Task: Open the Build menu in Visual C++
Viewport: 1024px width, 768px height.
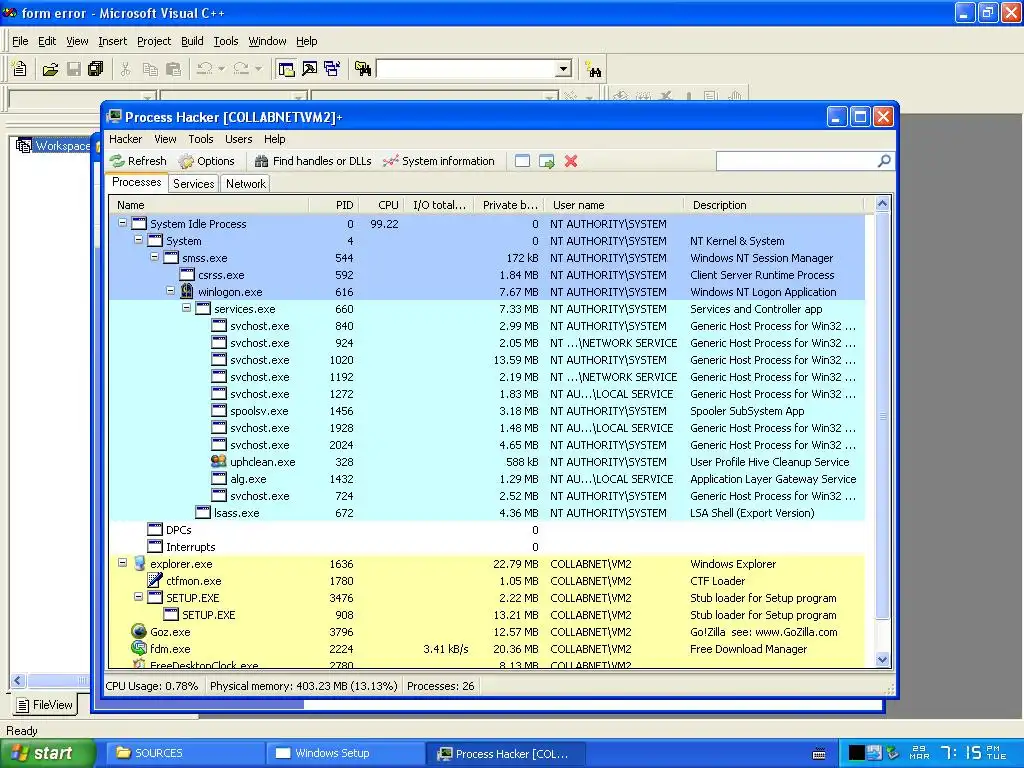Action: pos(192,41)
